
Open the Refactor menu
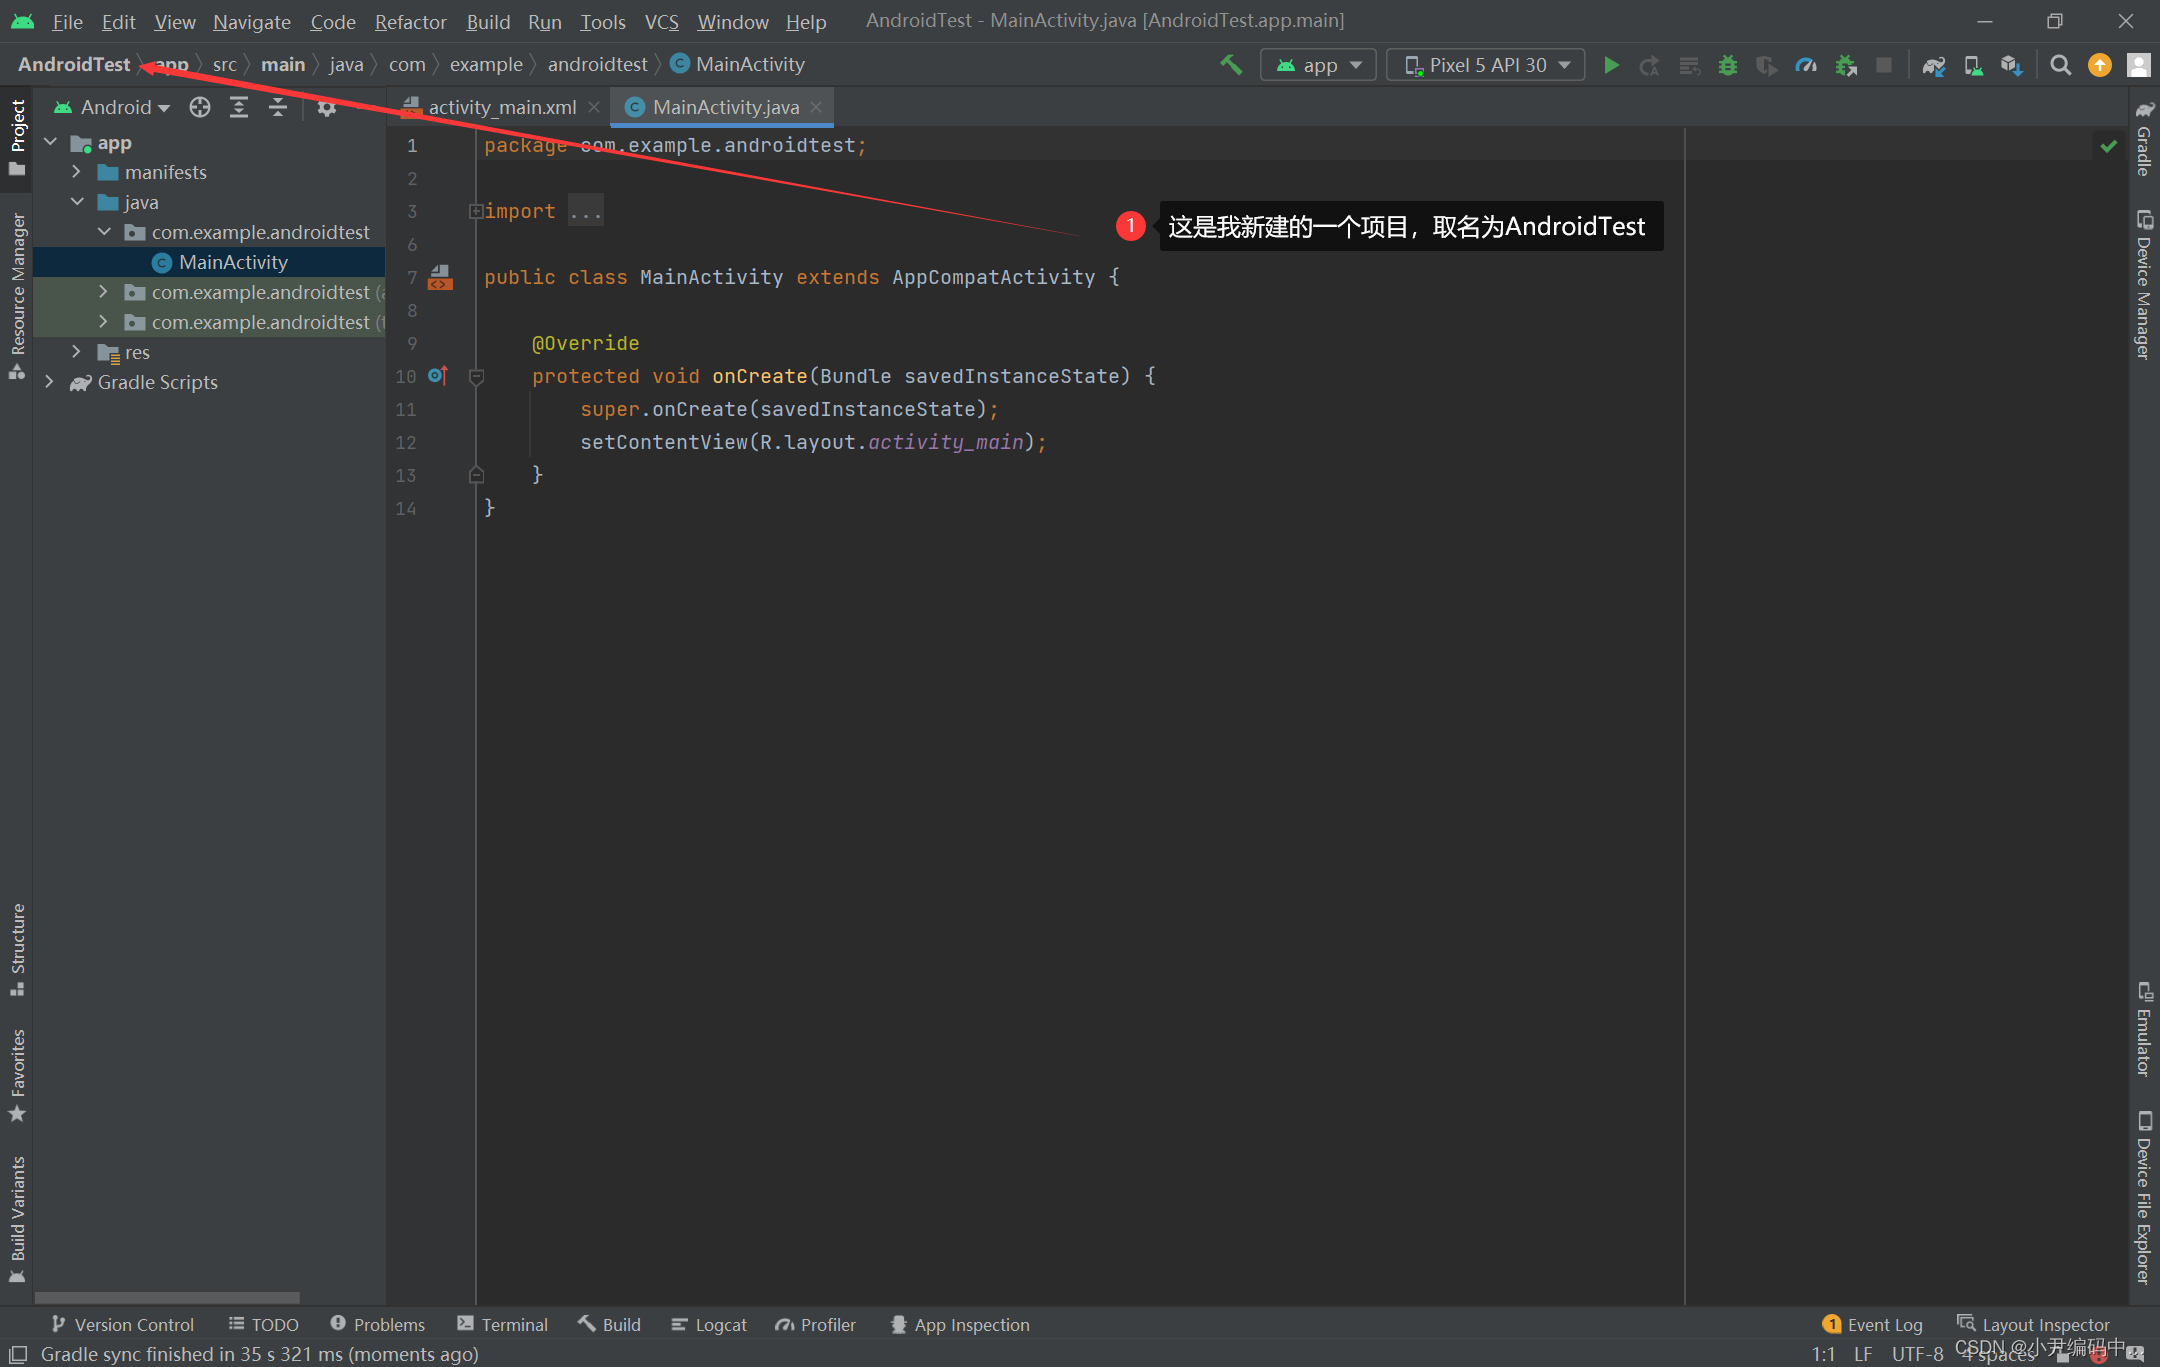410,21
